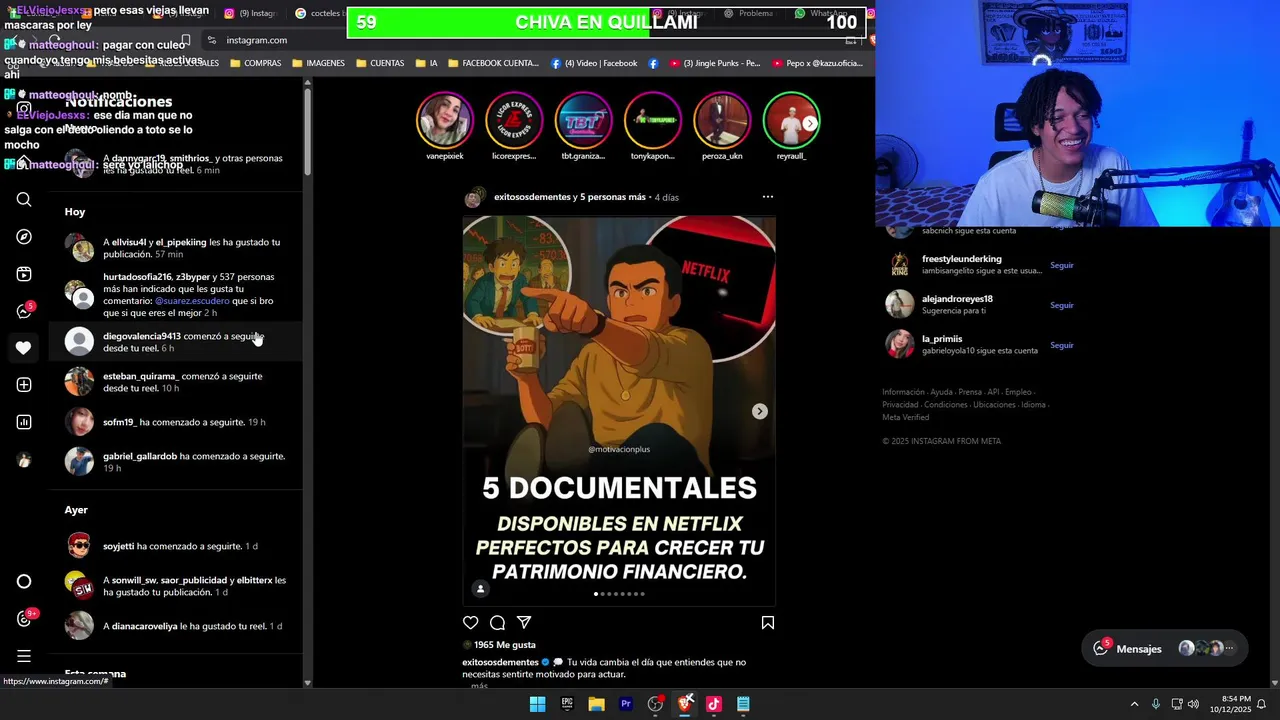Open the IA bookmarks folder
The height and width of the screenshot is (720, 1280).
426,63
